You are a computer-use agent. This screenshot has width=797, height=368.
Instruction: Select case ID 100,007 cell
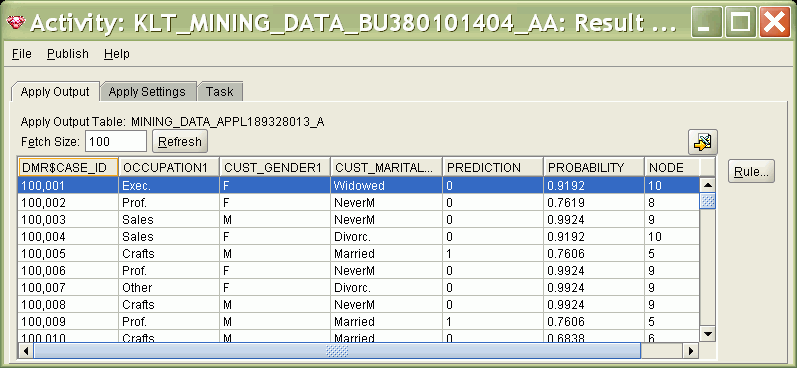coord(68,287)
